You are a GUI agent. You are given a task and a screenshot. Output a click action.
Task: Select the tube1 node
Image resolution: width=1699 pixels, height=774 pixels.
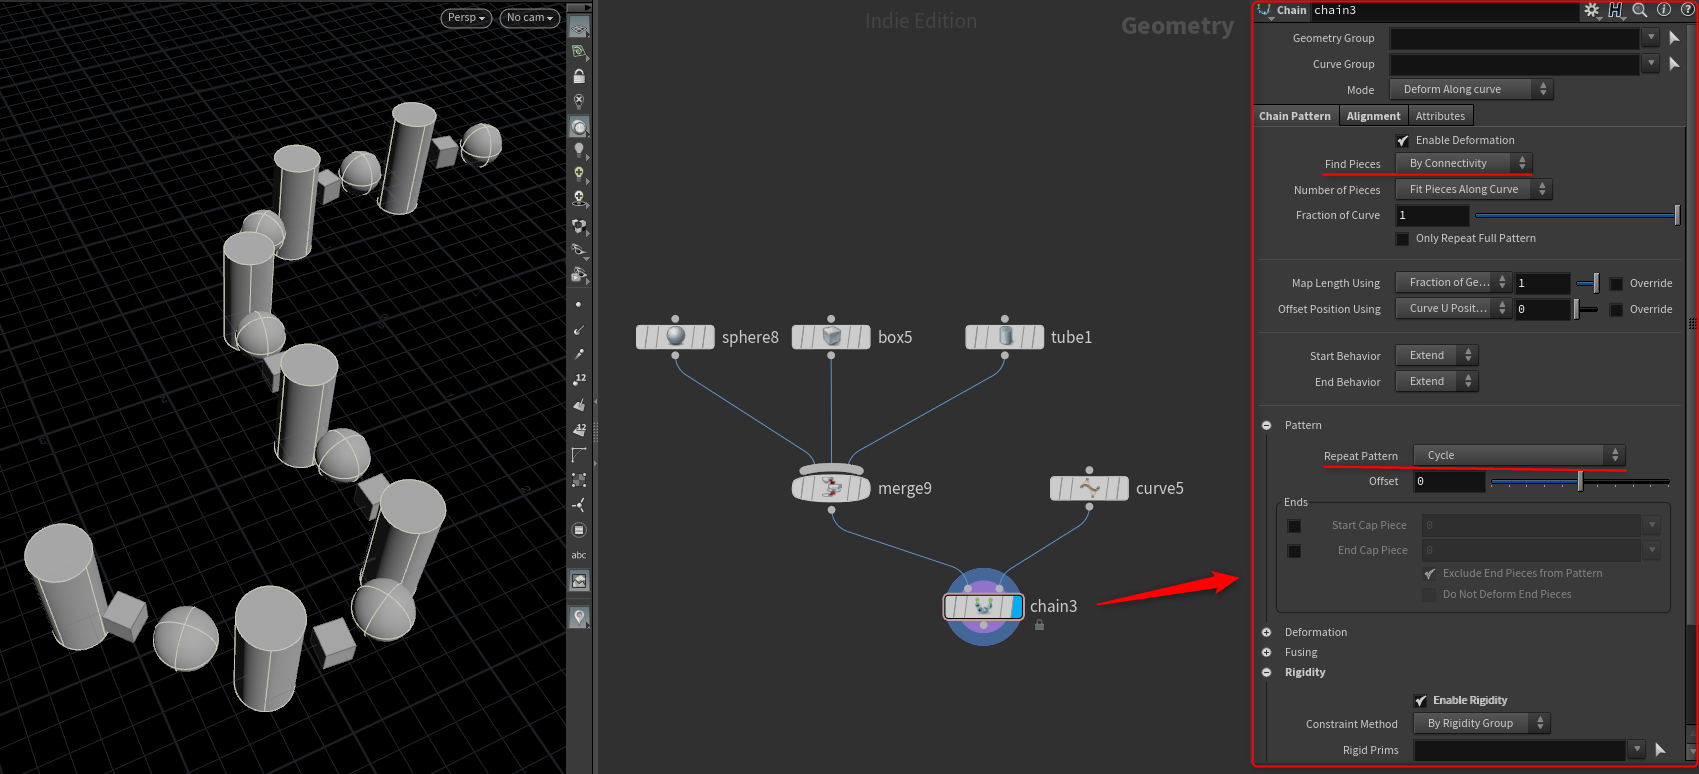click(1005, 337)
